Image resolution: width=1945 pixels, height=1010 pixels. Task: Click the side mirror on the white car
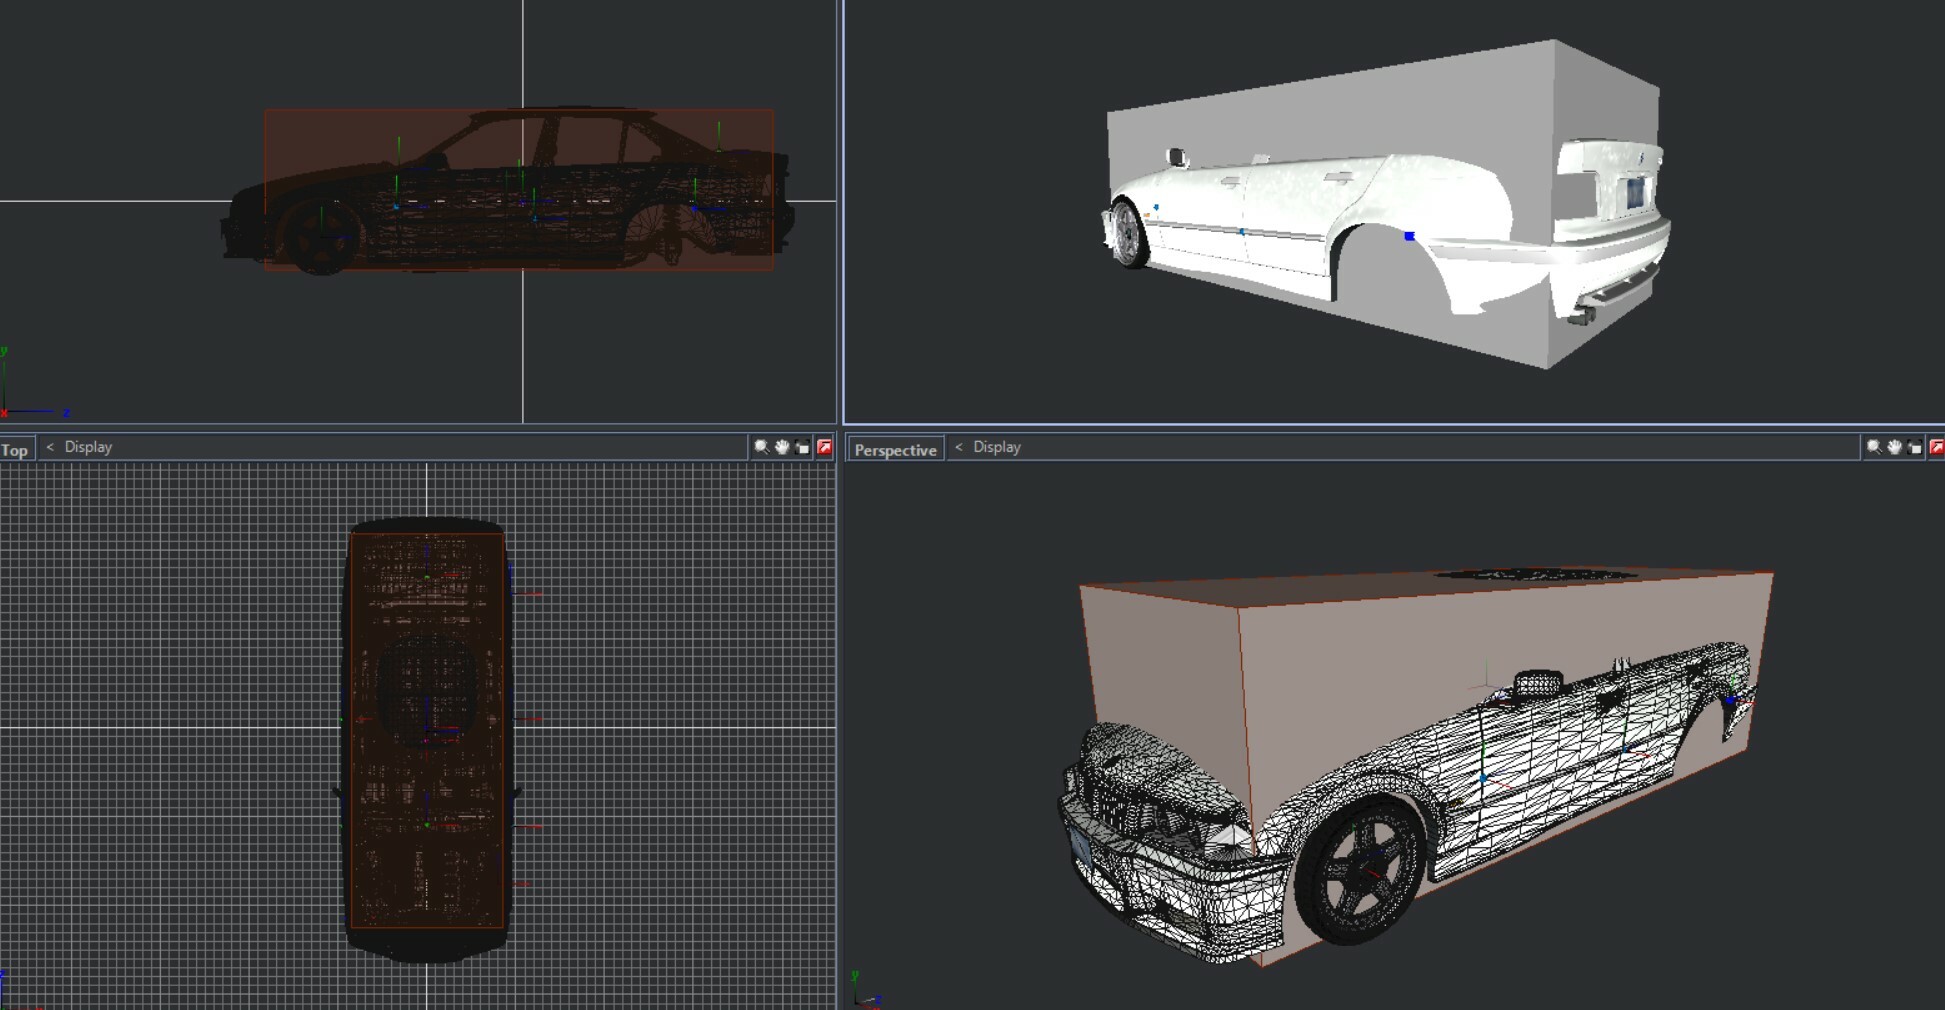[1177, 157]
